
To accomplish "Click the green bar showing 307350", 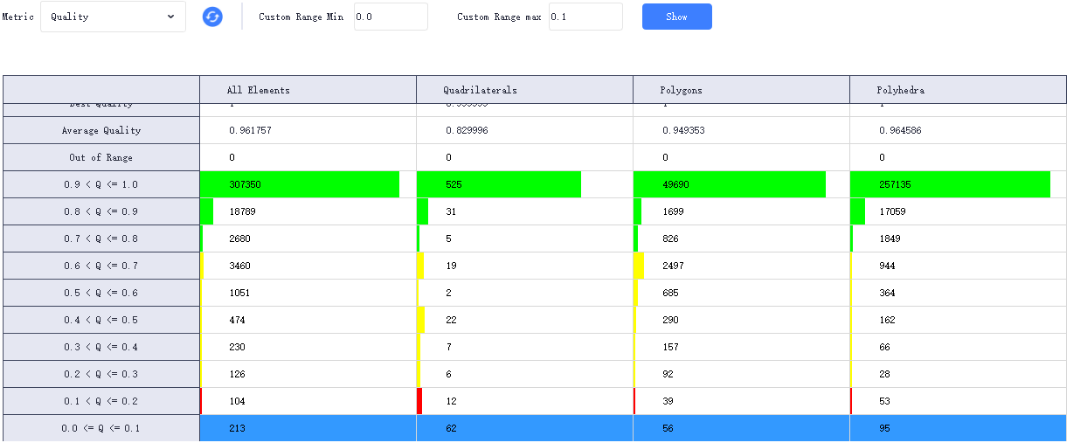I will [300, 185].
